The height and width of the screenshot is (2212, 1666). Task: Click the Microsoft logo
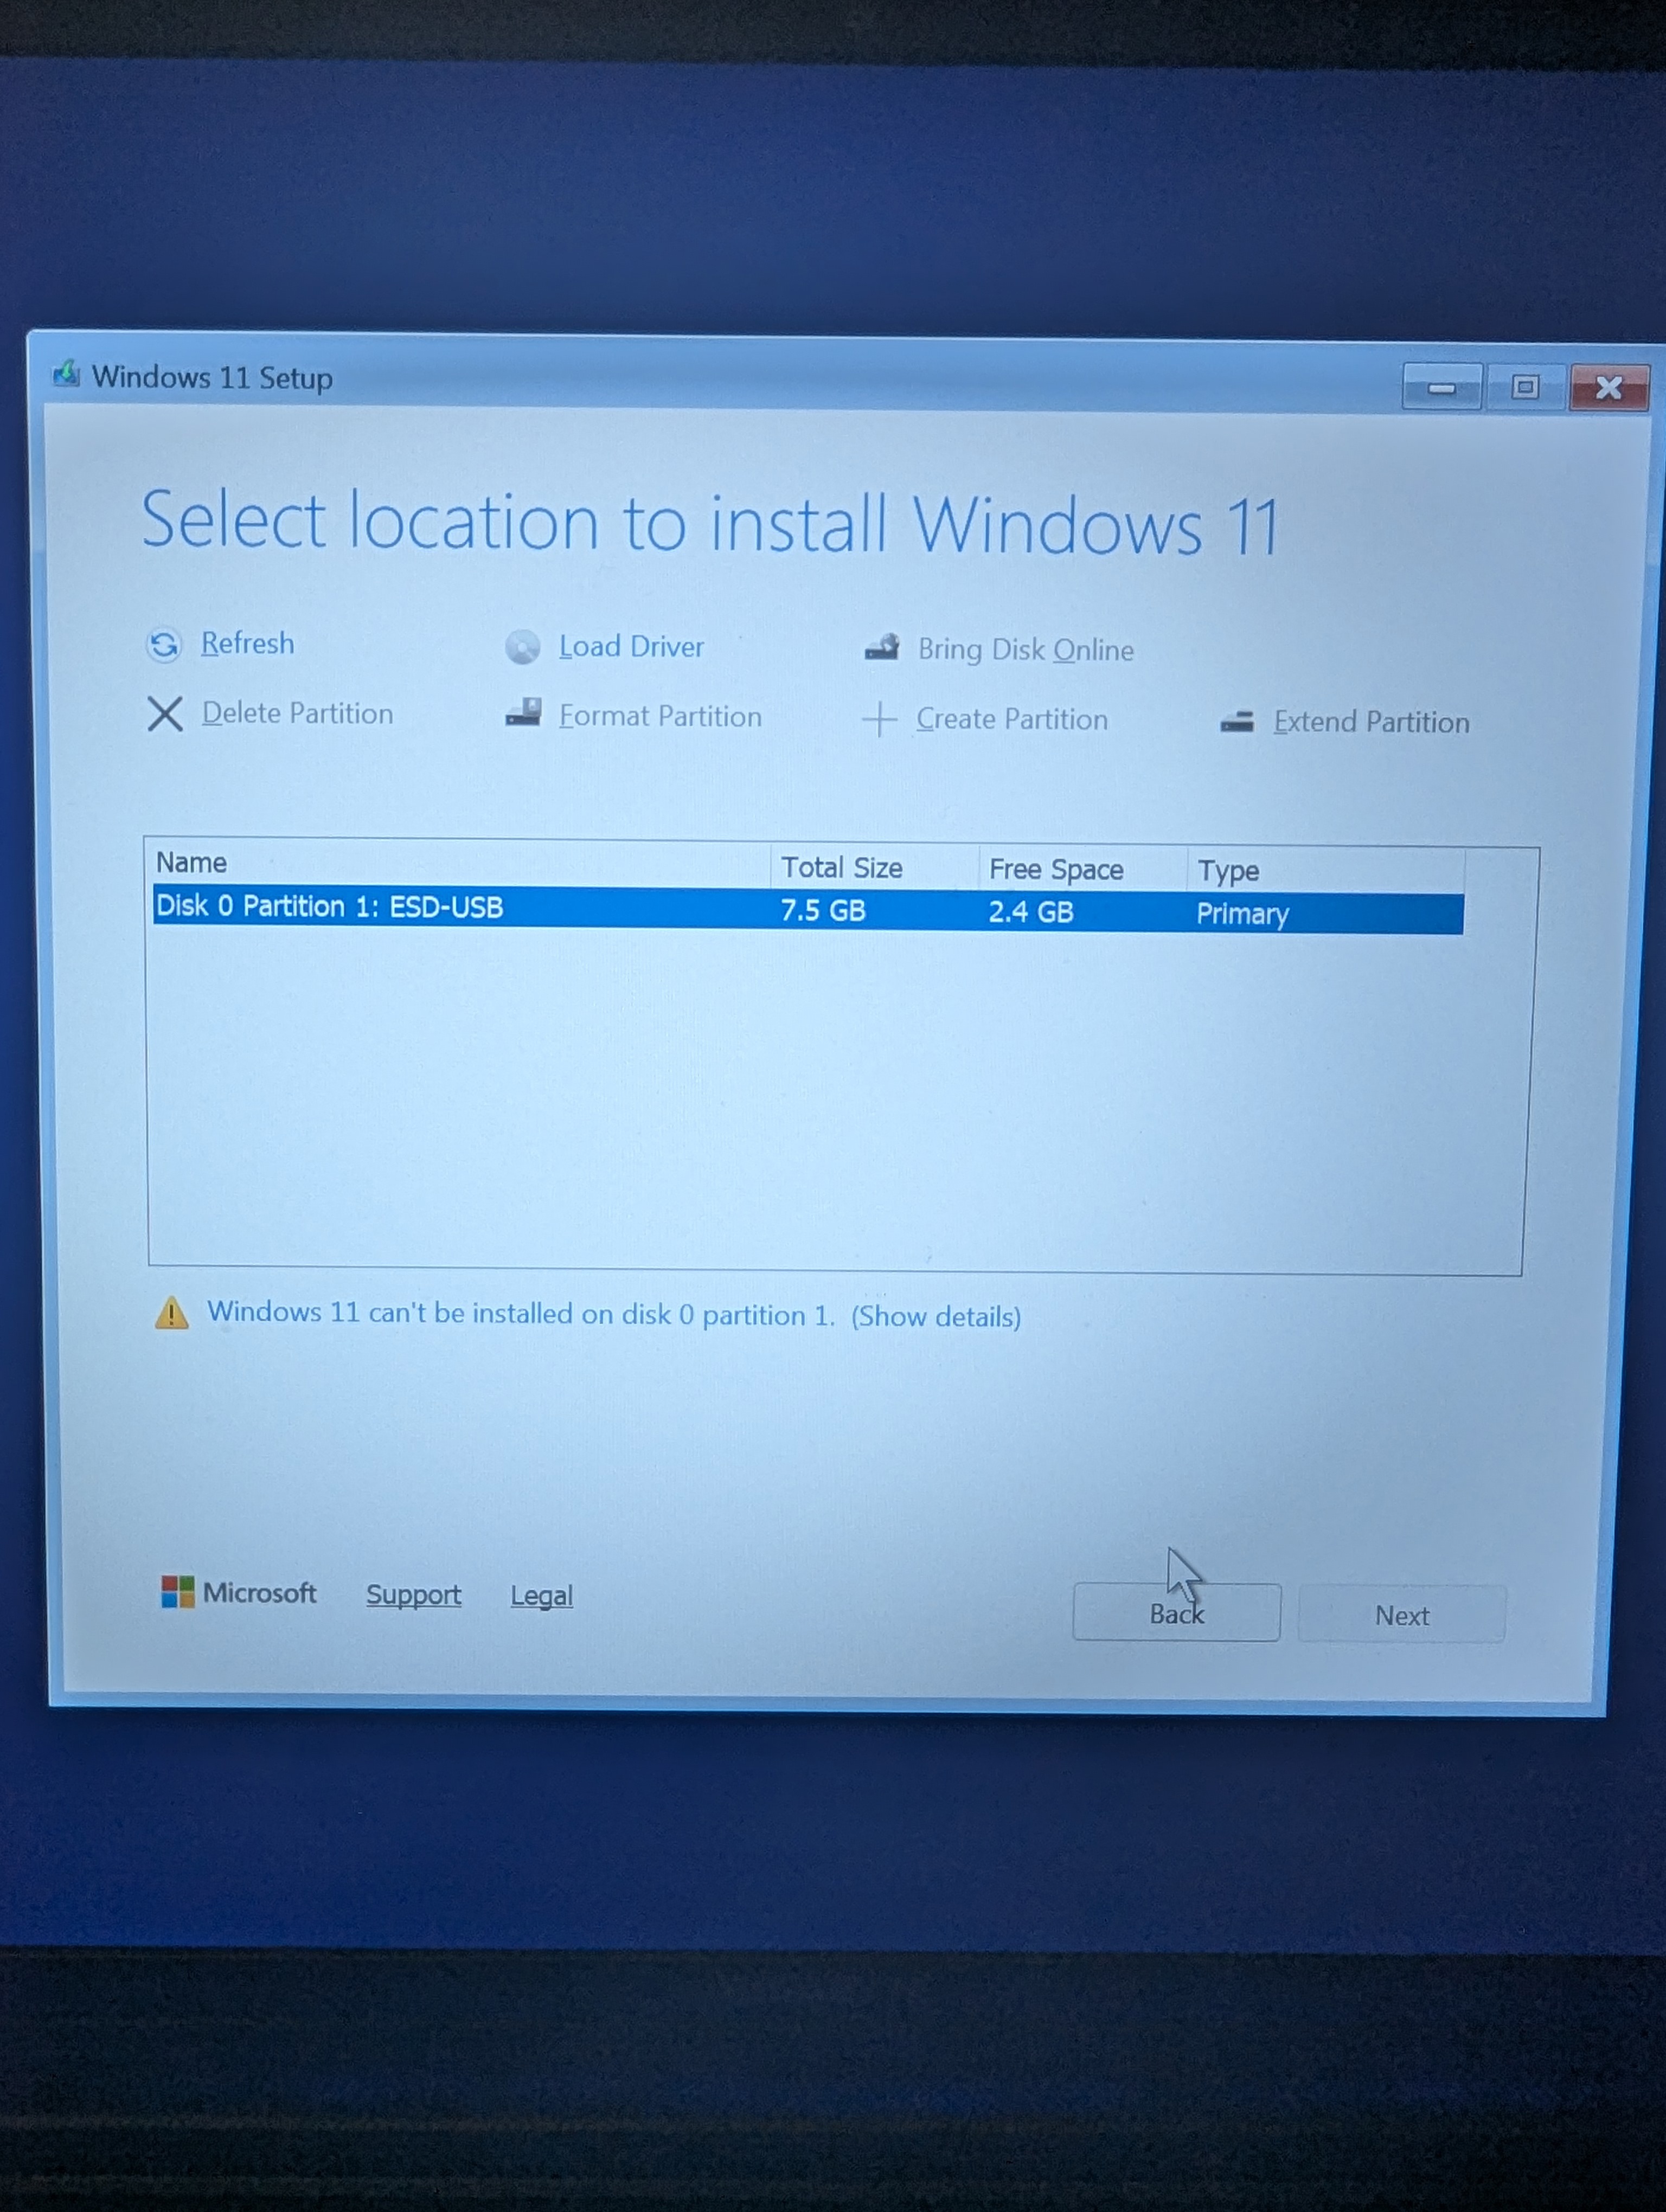(x=178, y=1592)
